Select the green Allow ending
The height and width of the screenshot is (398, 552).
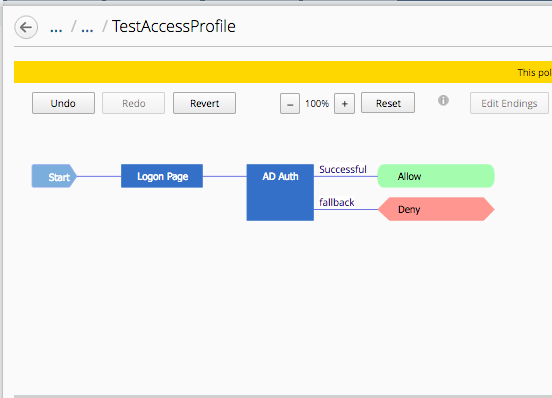pyautogui.click(x=436, y=176)
